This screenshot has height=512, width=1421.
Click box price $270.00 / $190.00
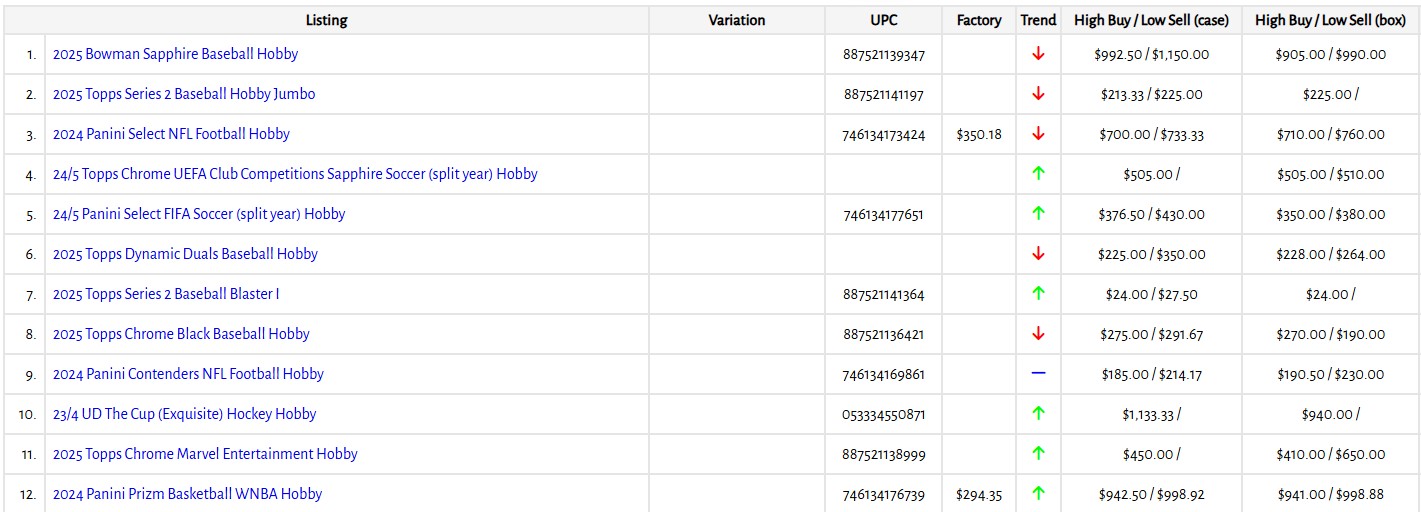(1331, 335)
